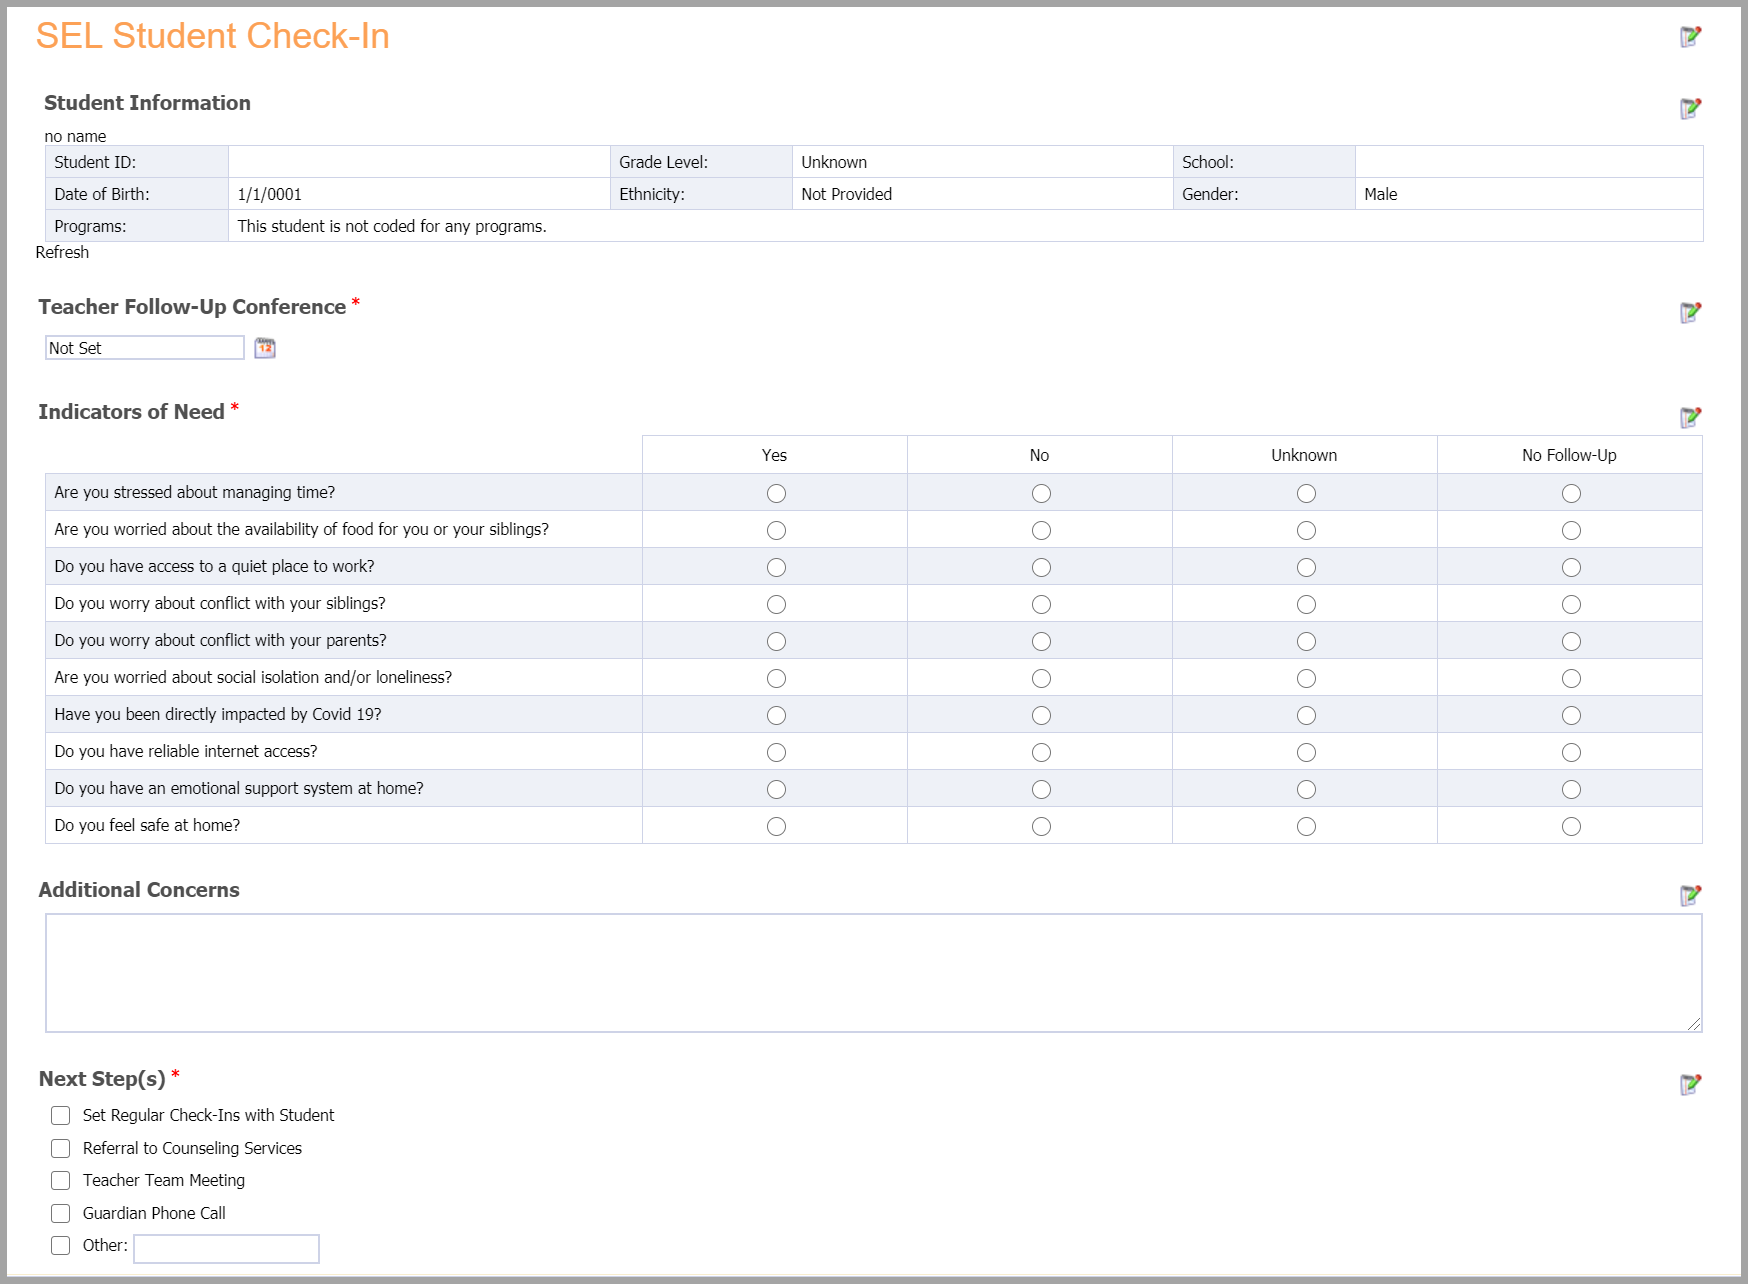Image resolution: width=1748 pixels, height=1284 pixels.
Task: Select Yes for directly impacted by Covid 19
Action: click(776, 715)
